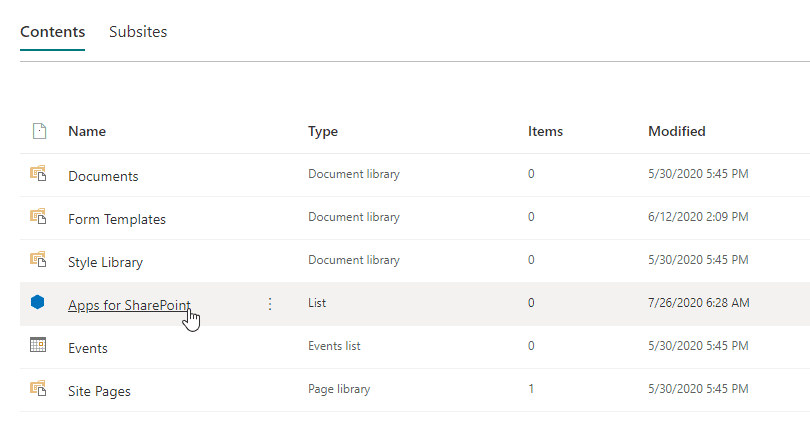The width and height of the screenshot is (810, 429).
Task: Sort by the Type column header
Action: pos(323,131)
